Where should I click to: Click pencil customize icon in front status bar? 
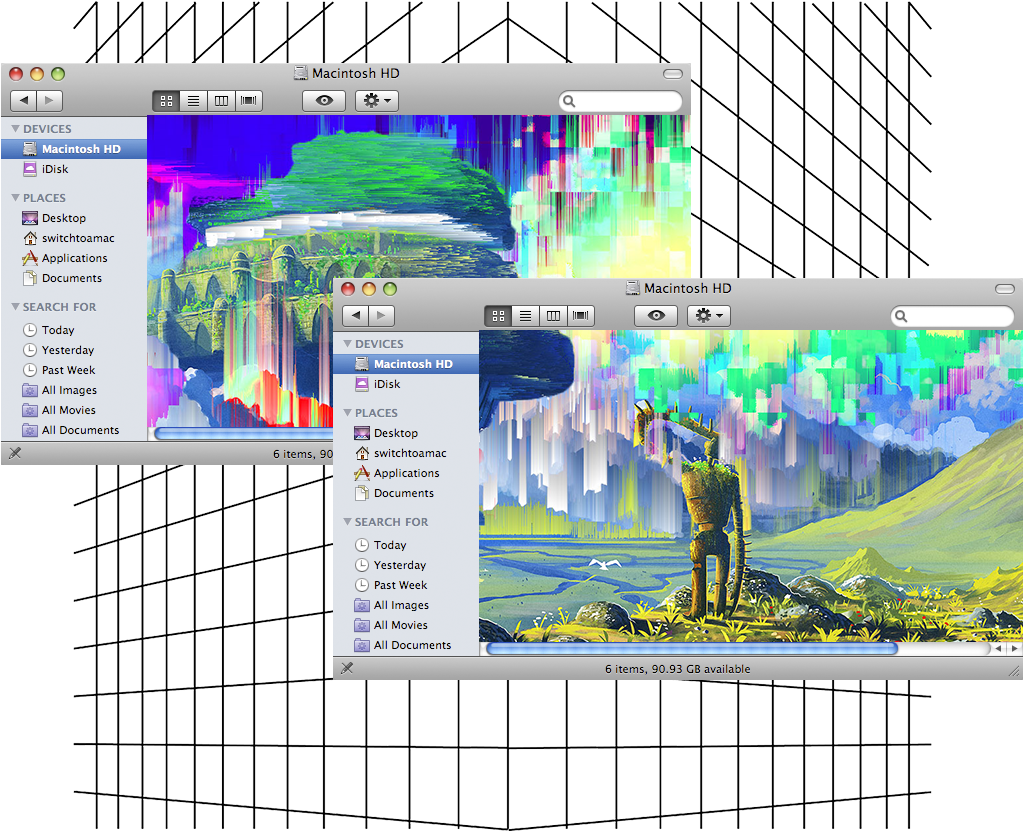pyautogui.click(x=347, y=668)
